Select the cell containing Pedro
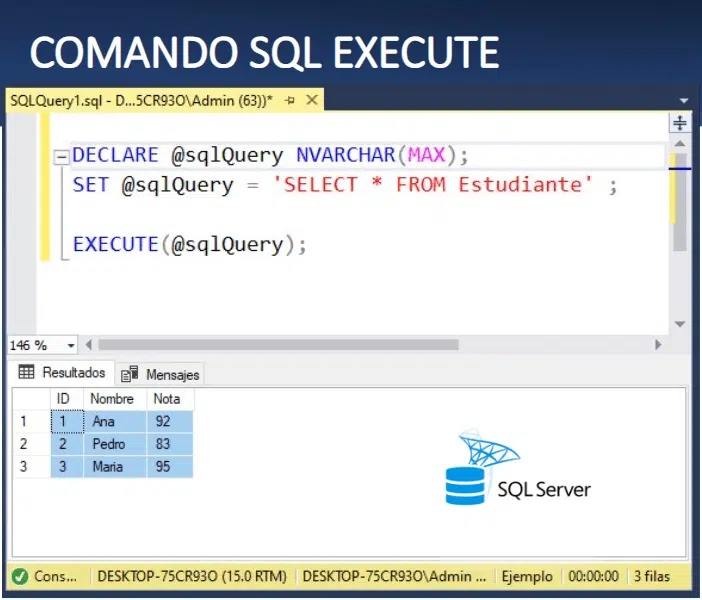Viewport: 702px width, 600px height. [115, 444]
